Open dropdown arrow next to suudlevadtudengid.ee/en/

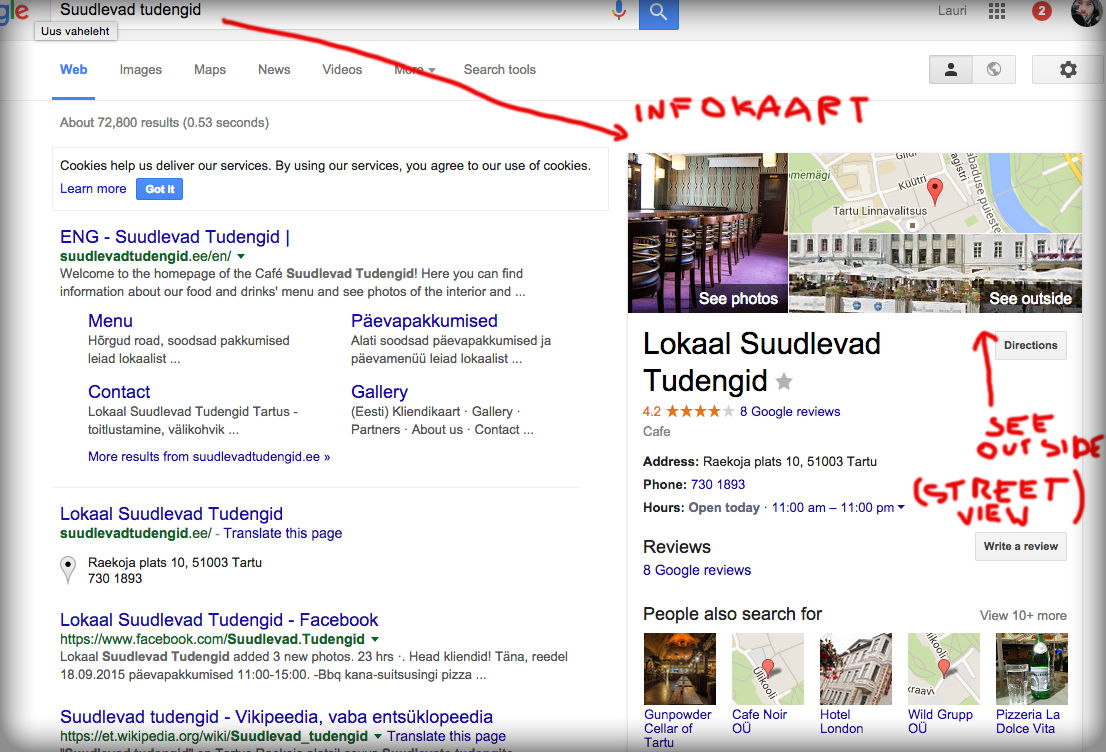pyautogui.click(x=241, y=257)
